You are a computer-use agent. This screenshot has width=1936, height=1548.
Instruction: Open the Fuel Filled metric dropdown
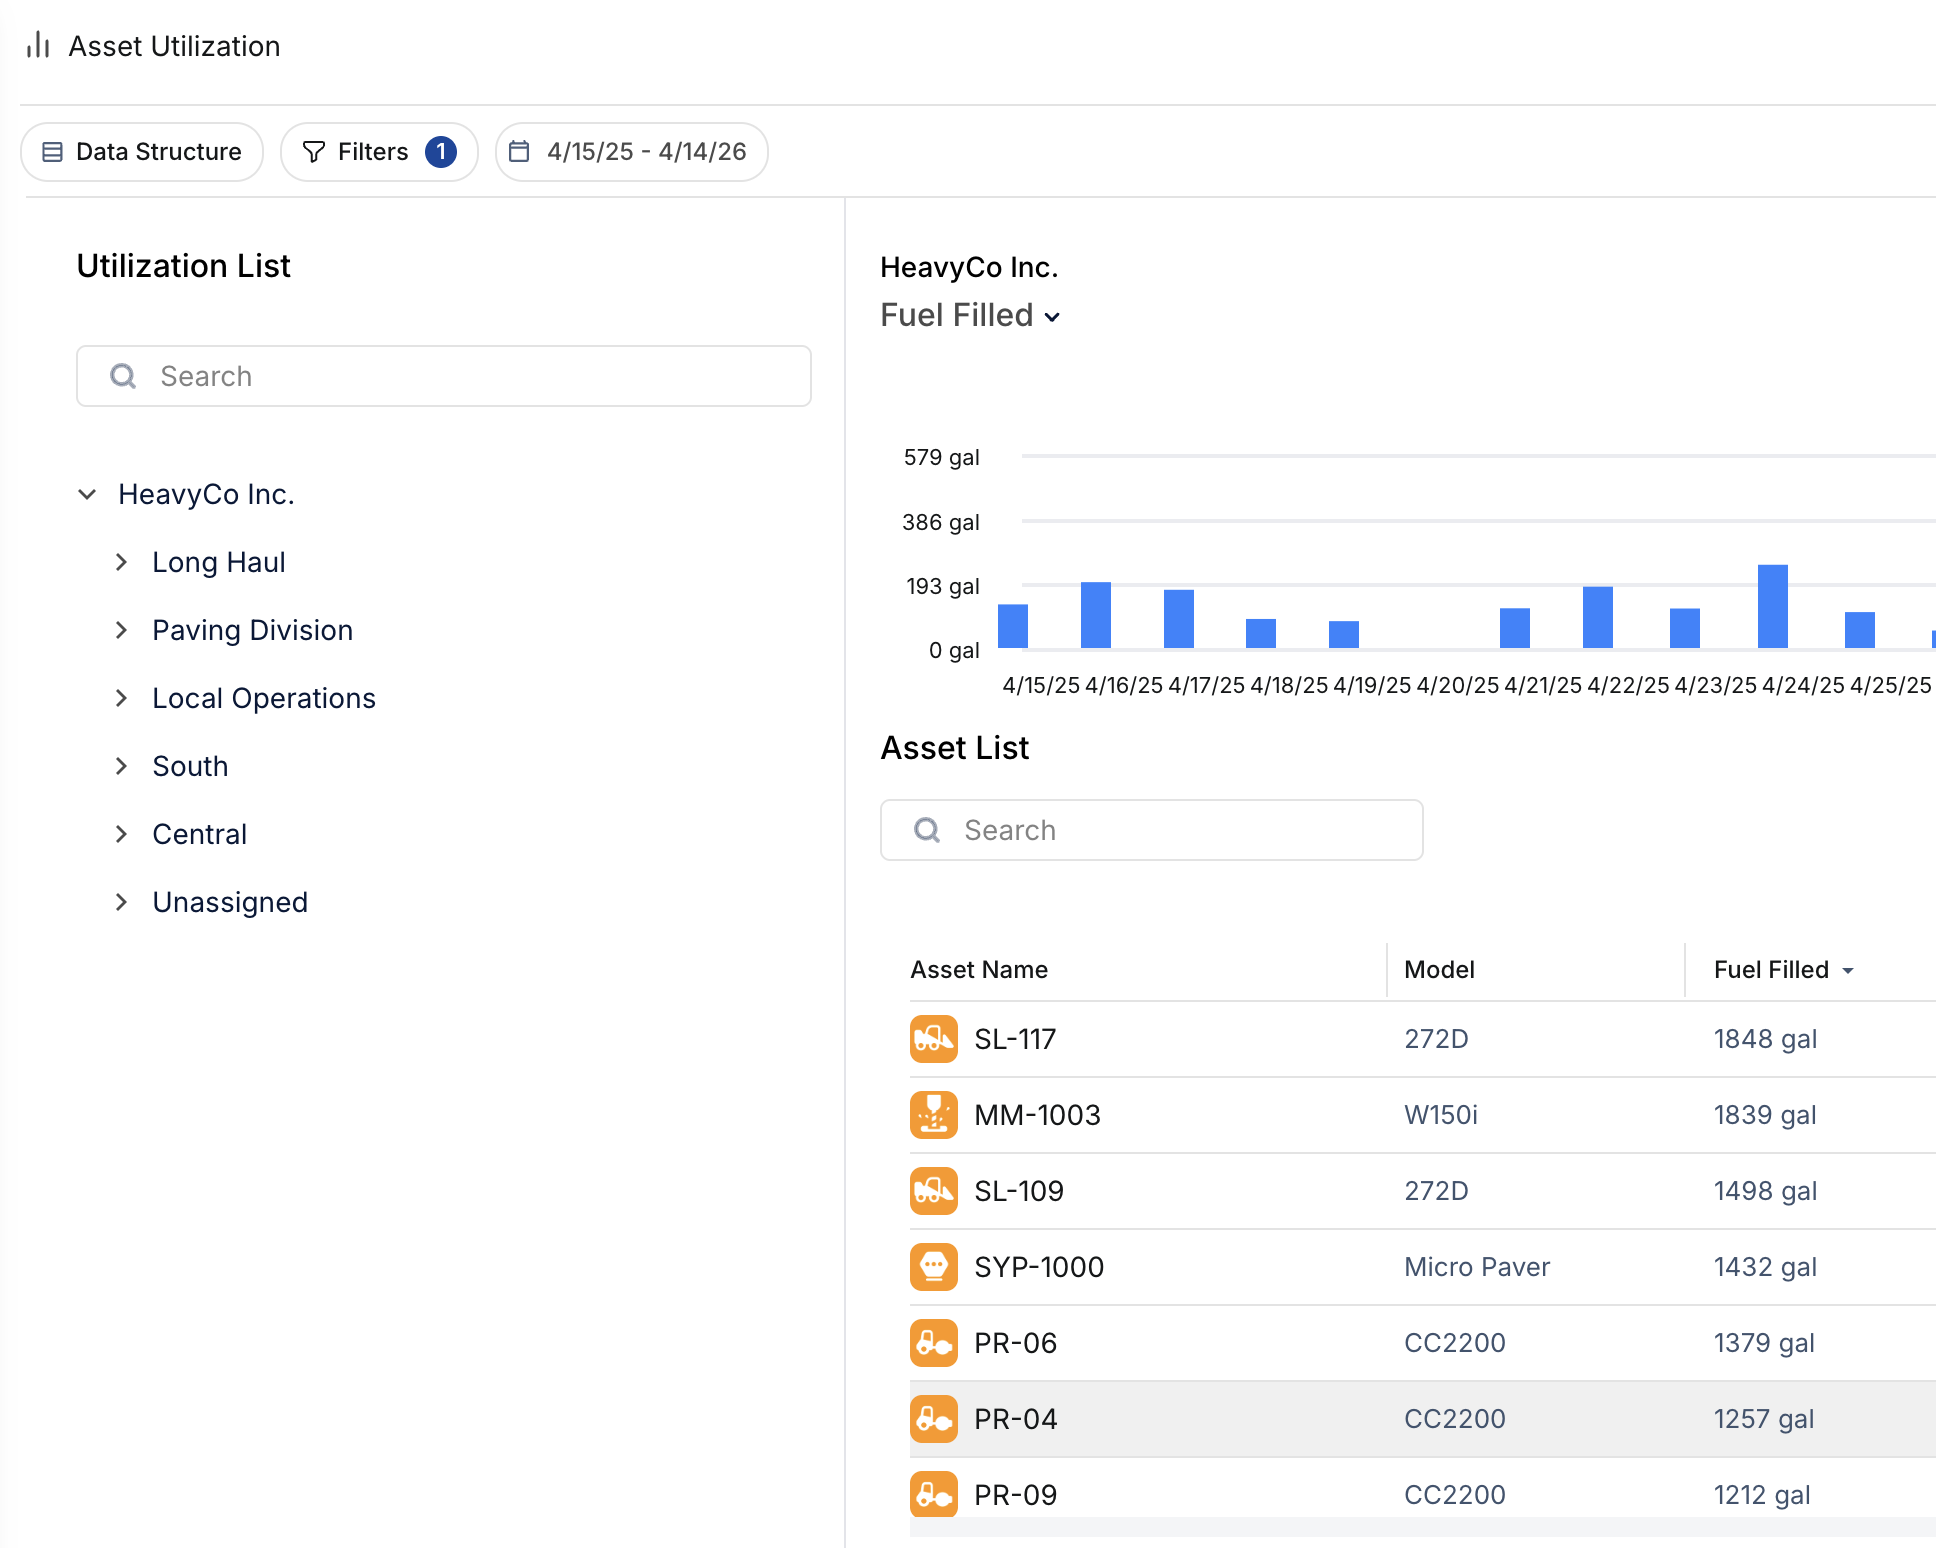coord(969,315)
